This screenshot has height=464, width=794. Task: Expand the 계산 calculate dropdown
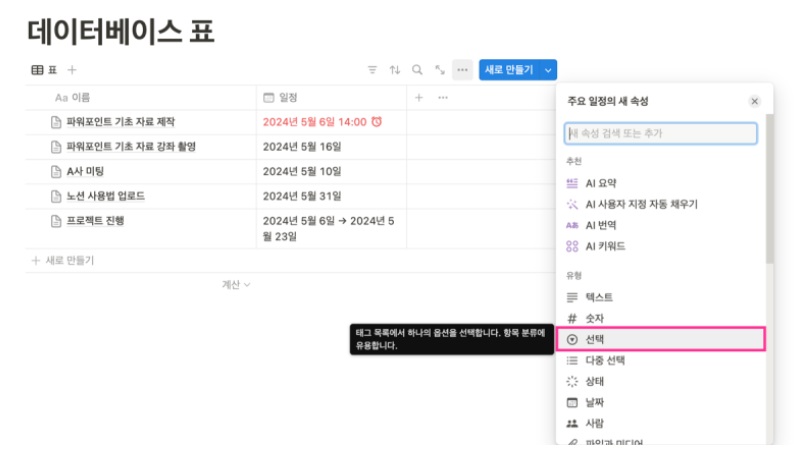[x=236, y=285]
